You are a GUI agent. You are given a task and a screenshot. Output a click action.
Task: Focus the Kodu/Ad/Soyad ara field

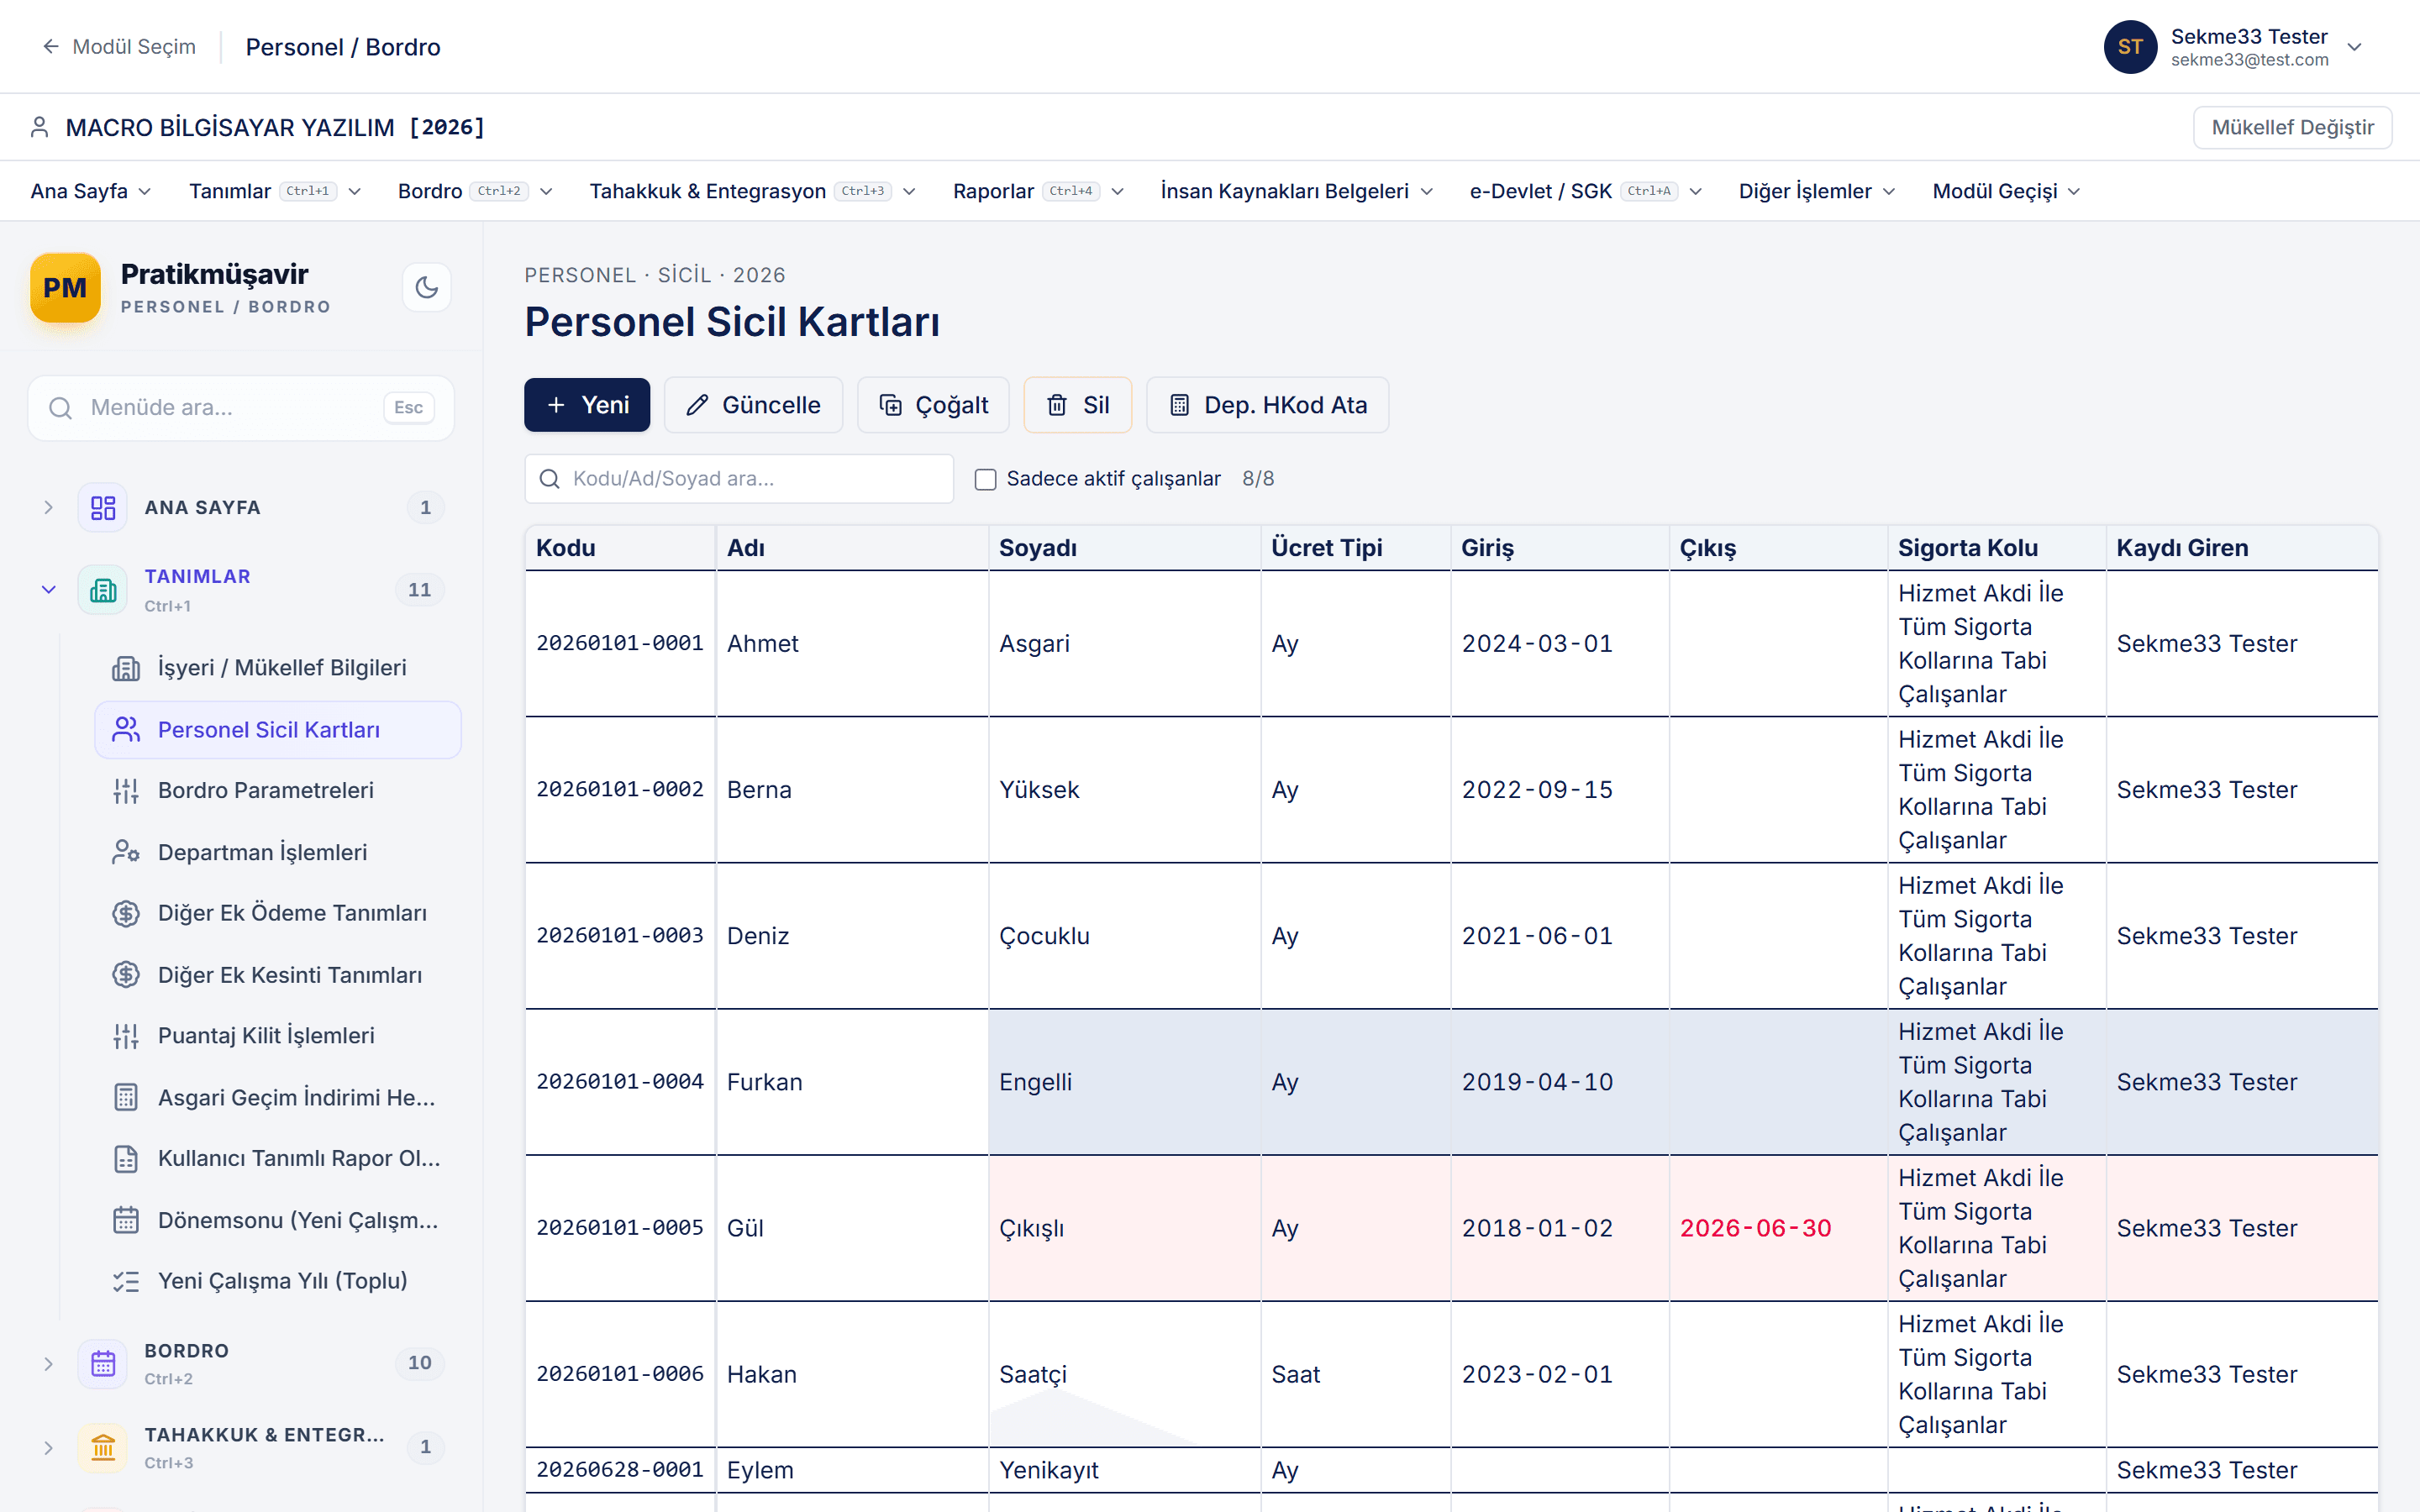(x=739, y=479)
